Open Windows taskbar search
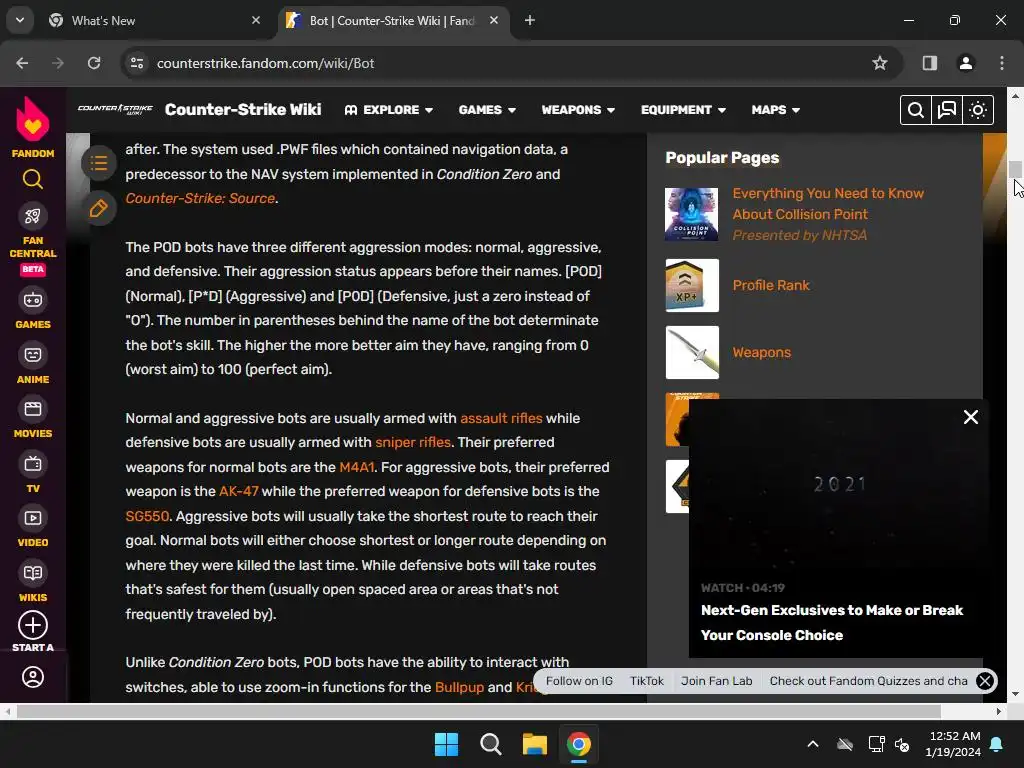The width and height of the screenshot is (1024, 768). 490,744
